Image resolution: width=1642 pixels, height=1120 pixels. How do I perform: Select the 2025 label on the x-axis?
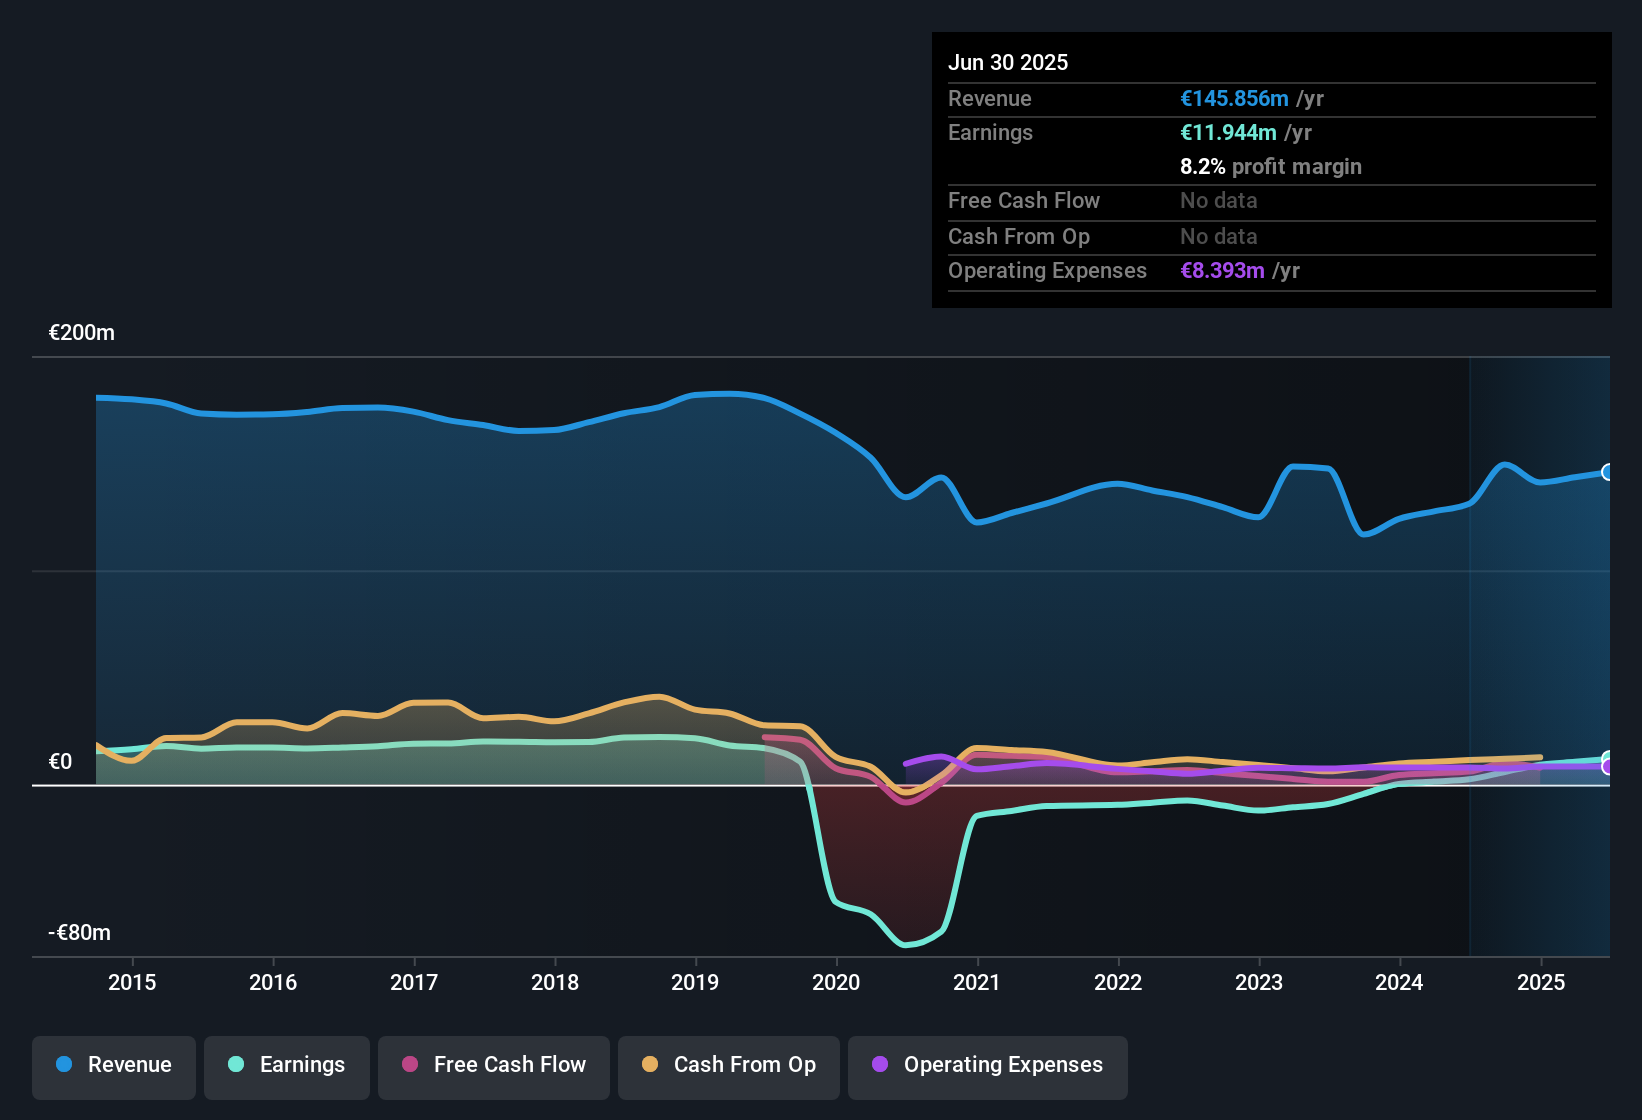tap(1541, 983)
